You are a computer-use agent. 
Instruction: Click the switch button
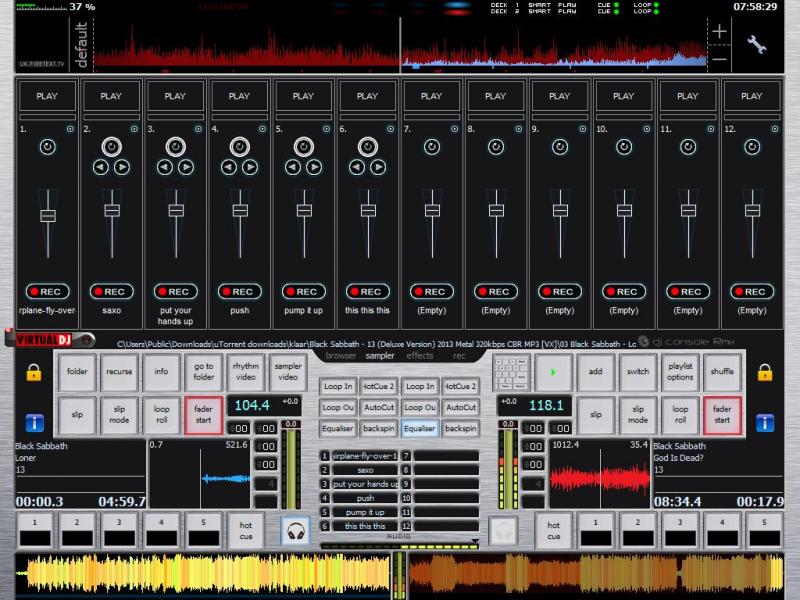638,371
